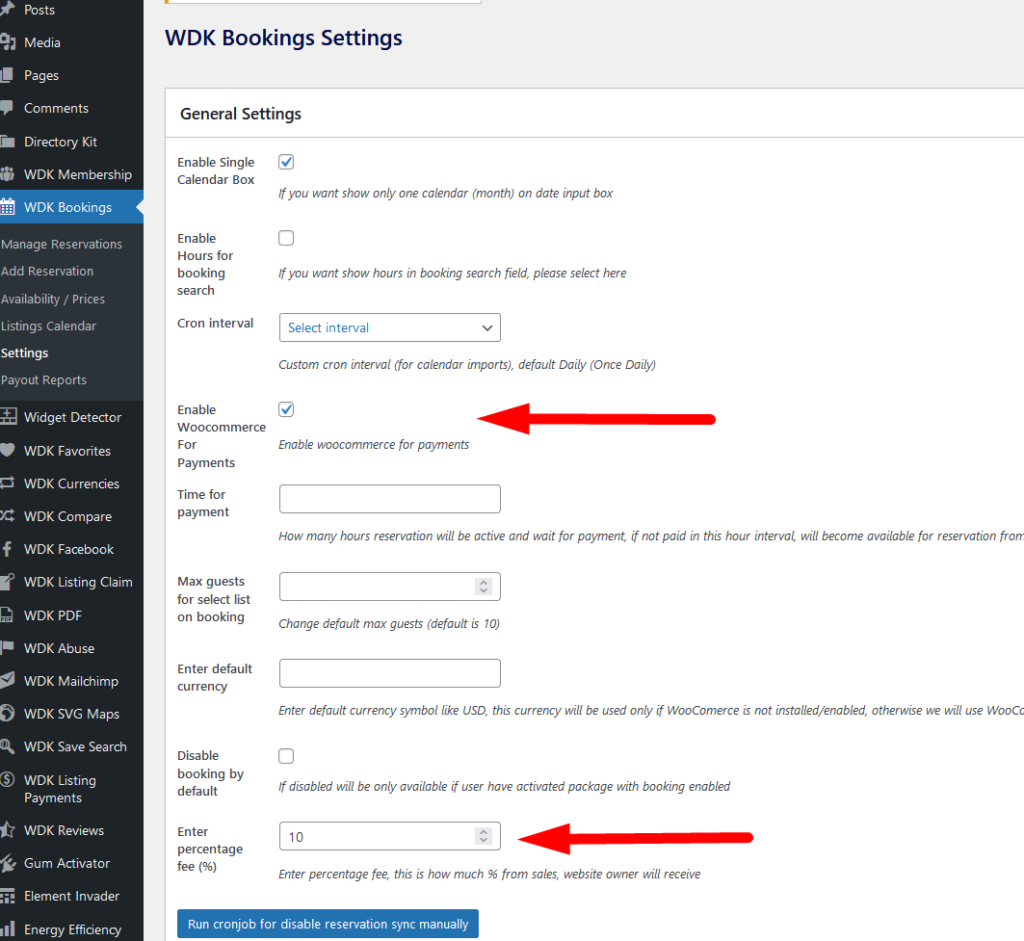Click percentage fee spinner arrows
The image size is (1024, 941).
coord(483,836)
